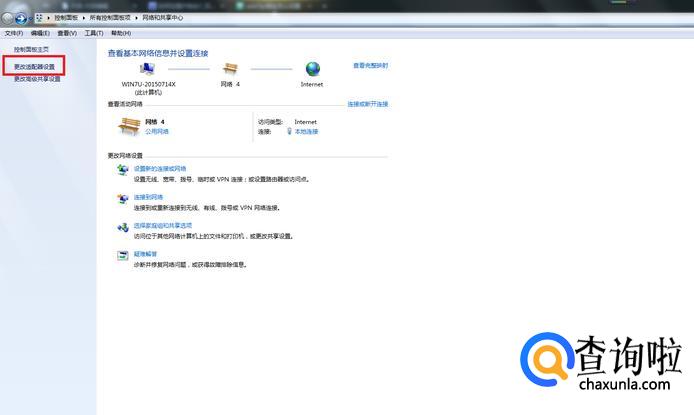Screen dimensions: 694x415
Task: Open 更改适配器设置 in the left sidebar
Action: (x=34, y=66)
